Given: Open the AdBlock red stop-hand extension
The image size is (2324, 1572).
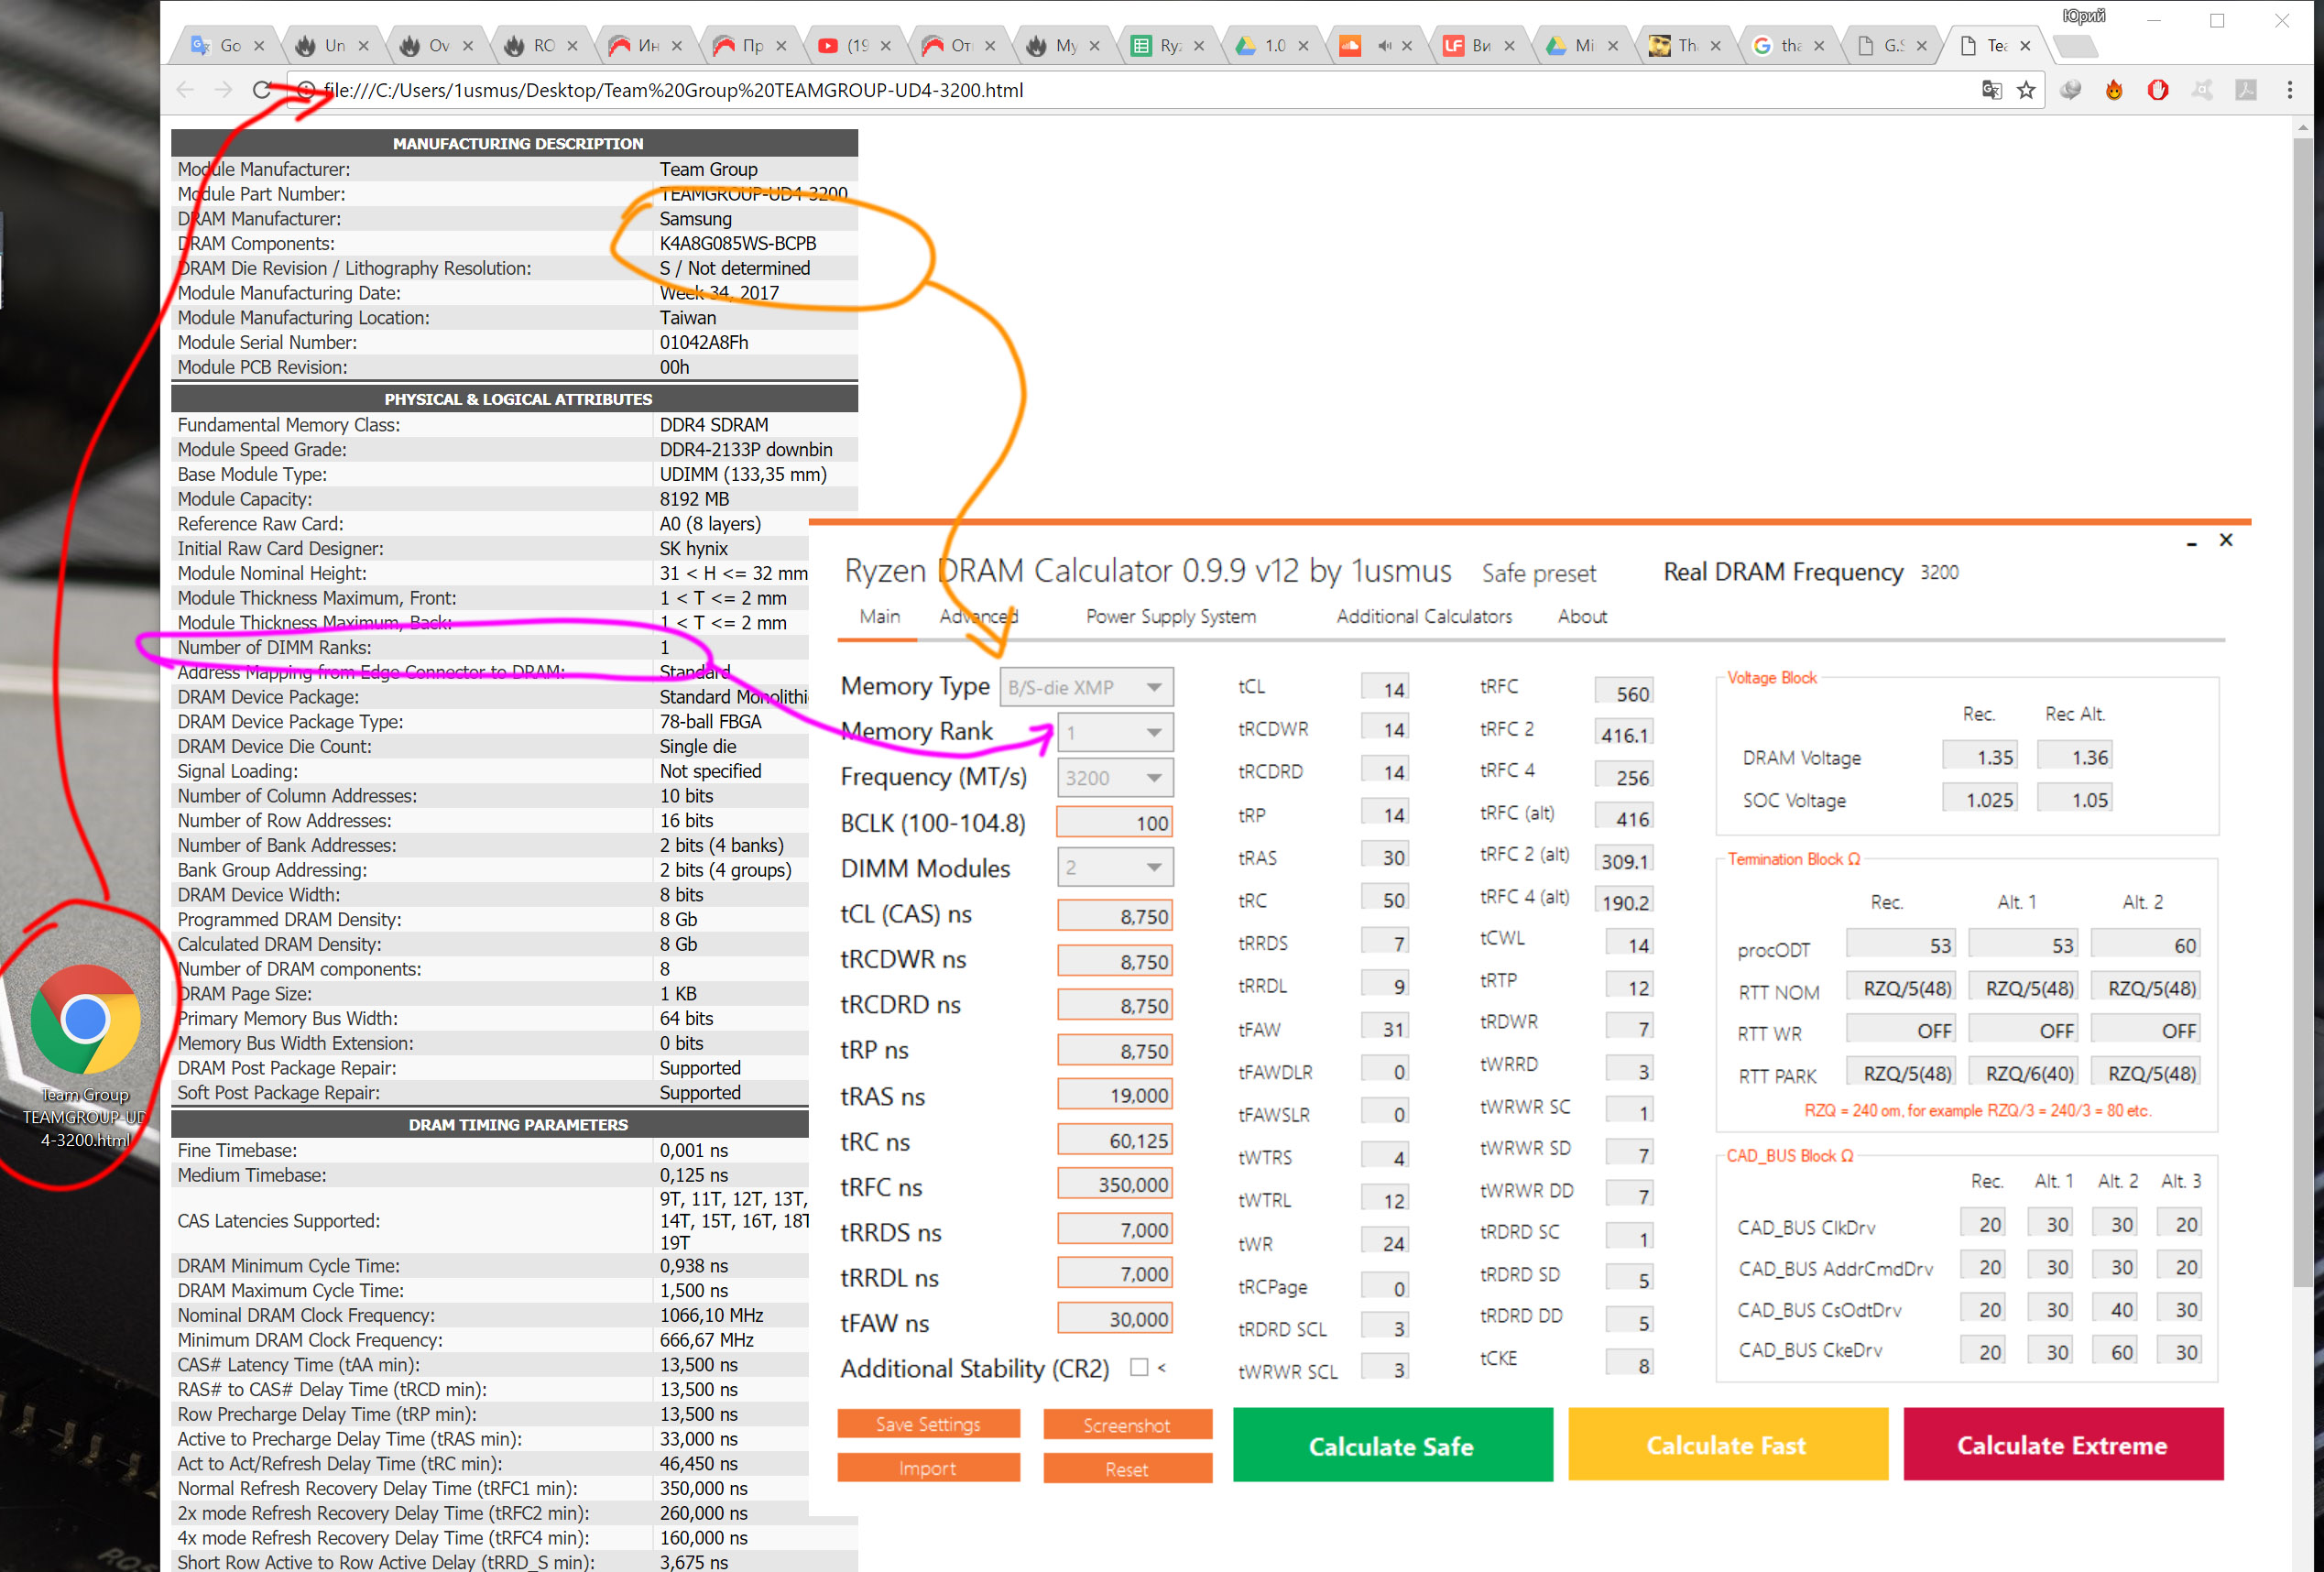Looking at the screenshot, I should pos(2157,90).
